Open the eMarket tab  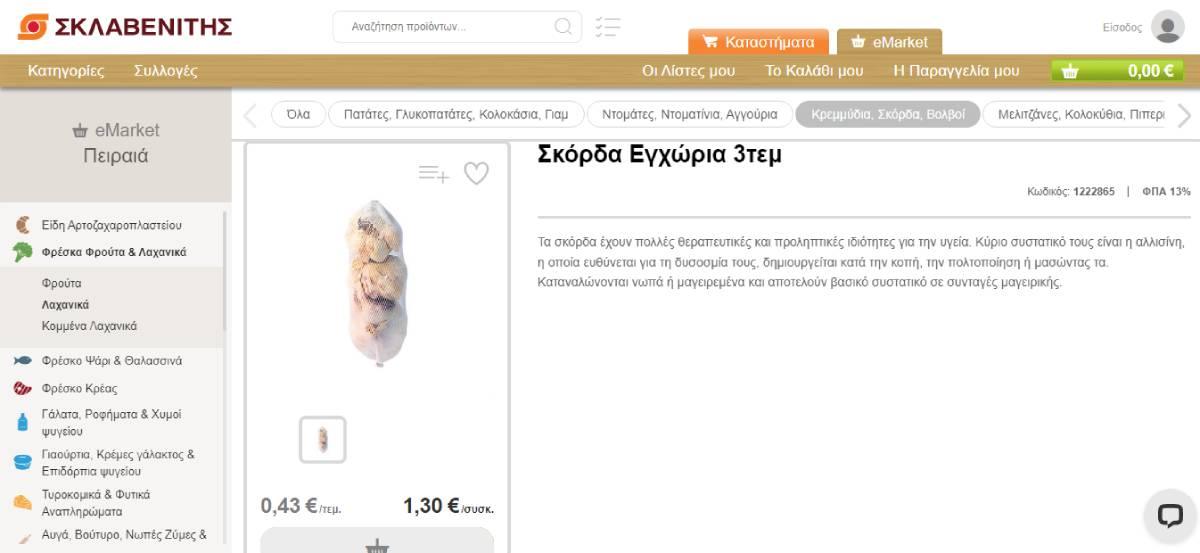point(889,42)
